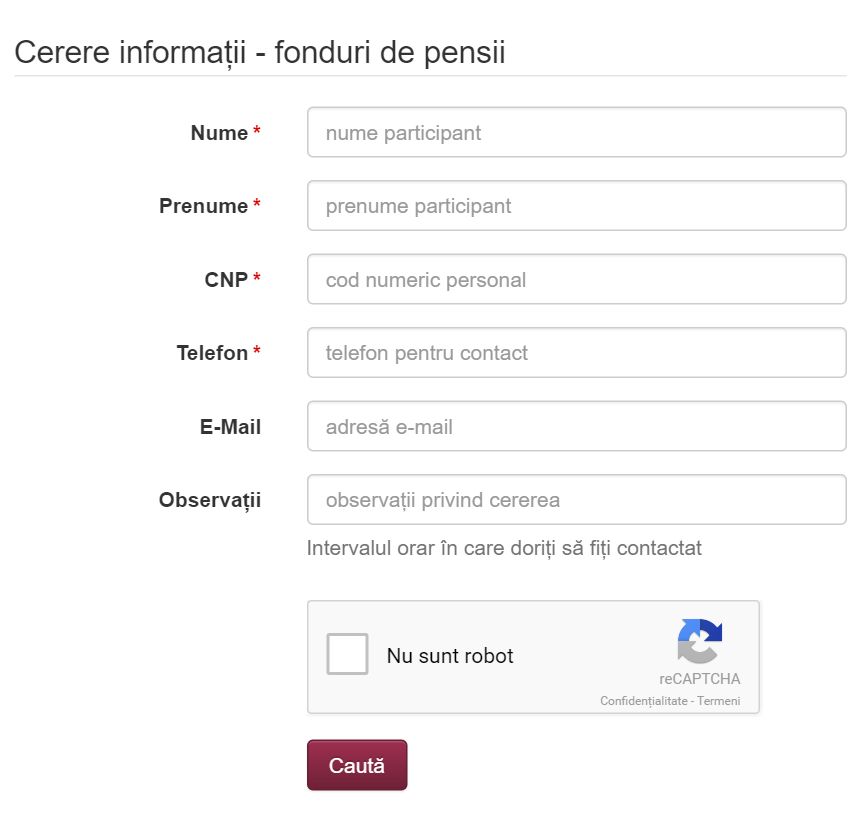Viewport: 863px width, 827px height.
Task: Click the "observații privind cererea" field
Action: [x=576, y=499]
